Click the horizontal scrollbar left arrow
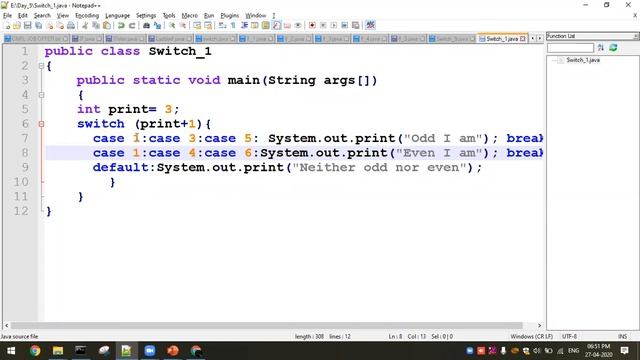This screenshot has height=360, width=640. 7,325
